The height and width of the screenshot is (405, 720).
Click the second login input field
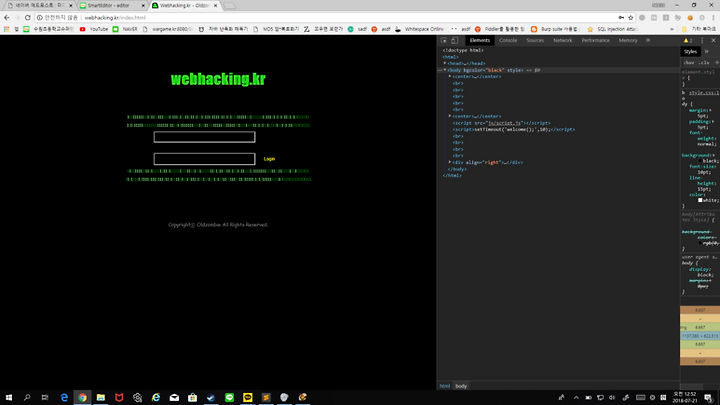pos(204,159)
